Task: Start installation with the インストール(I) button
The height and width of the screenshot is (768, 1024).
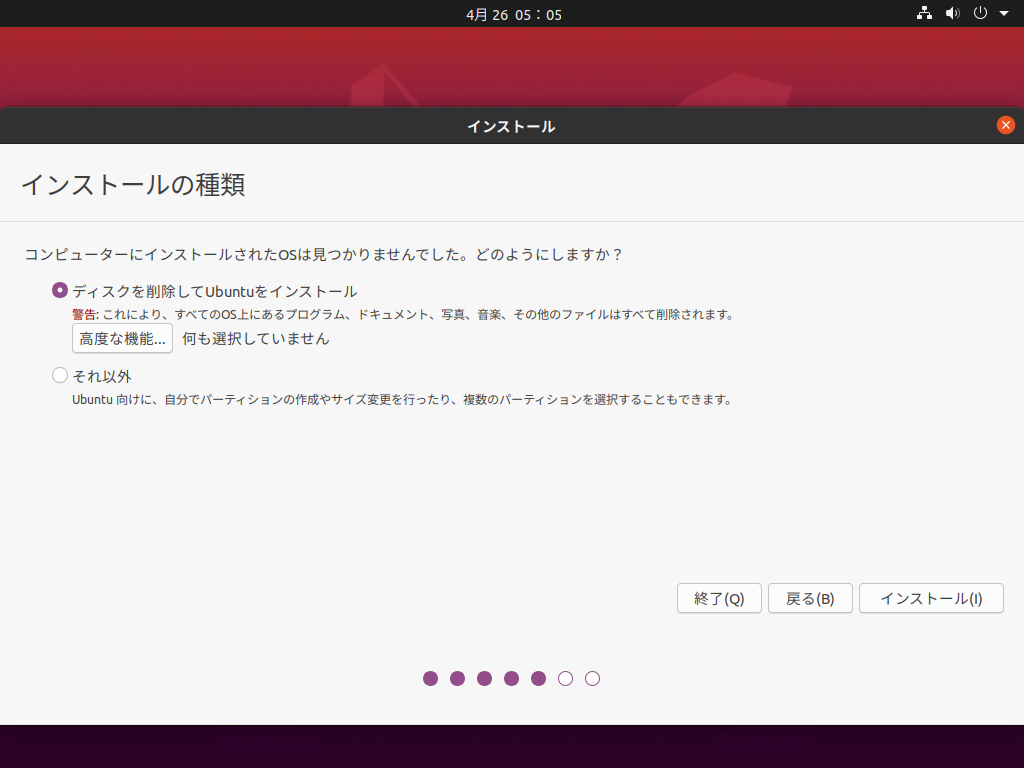Action: click(931, 598)
